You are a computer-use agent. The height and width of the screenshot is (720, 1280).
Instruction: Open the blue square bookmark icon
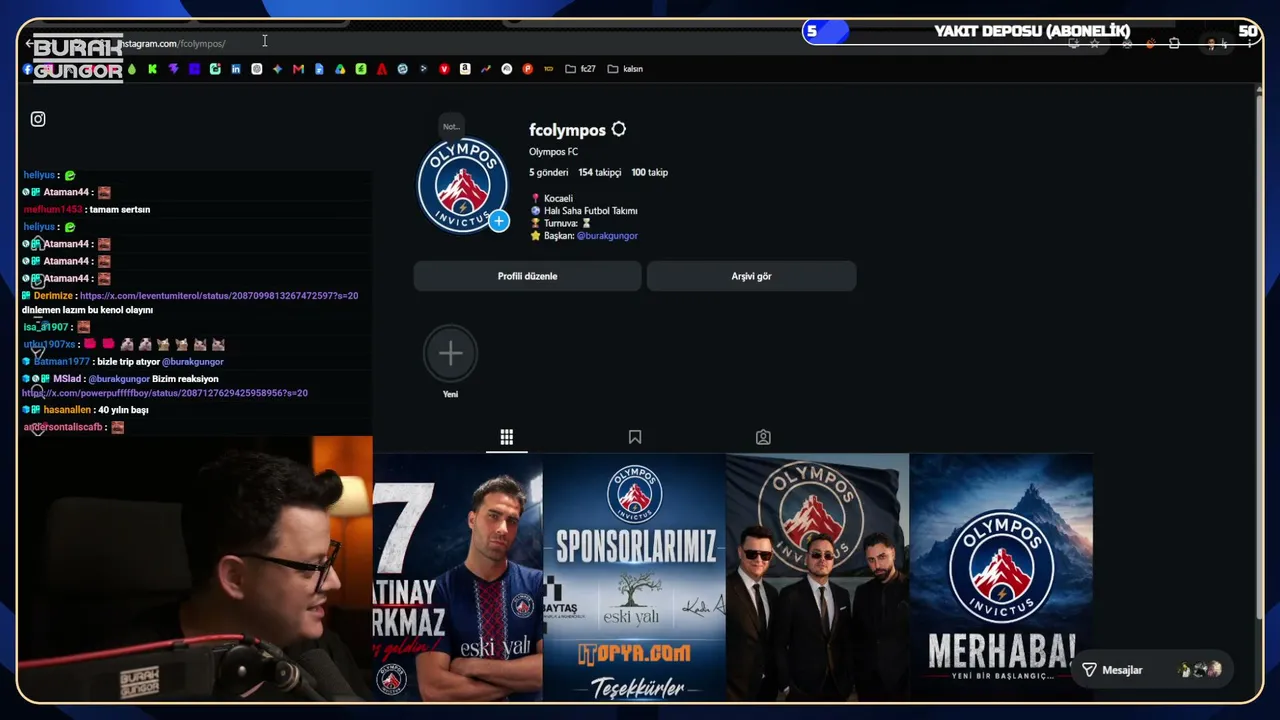194,69
